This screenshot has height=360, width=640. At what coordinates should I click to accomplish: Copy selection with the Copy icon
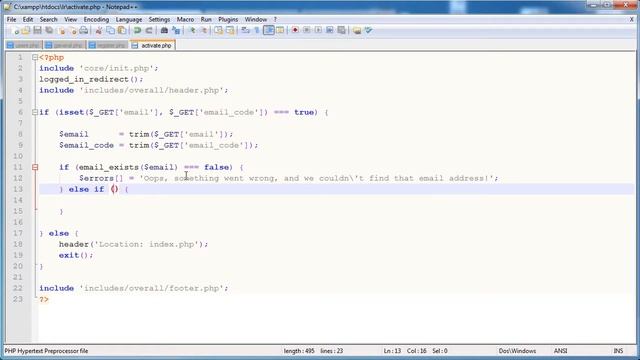(110, 31)
